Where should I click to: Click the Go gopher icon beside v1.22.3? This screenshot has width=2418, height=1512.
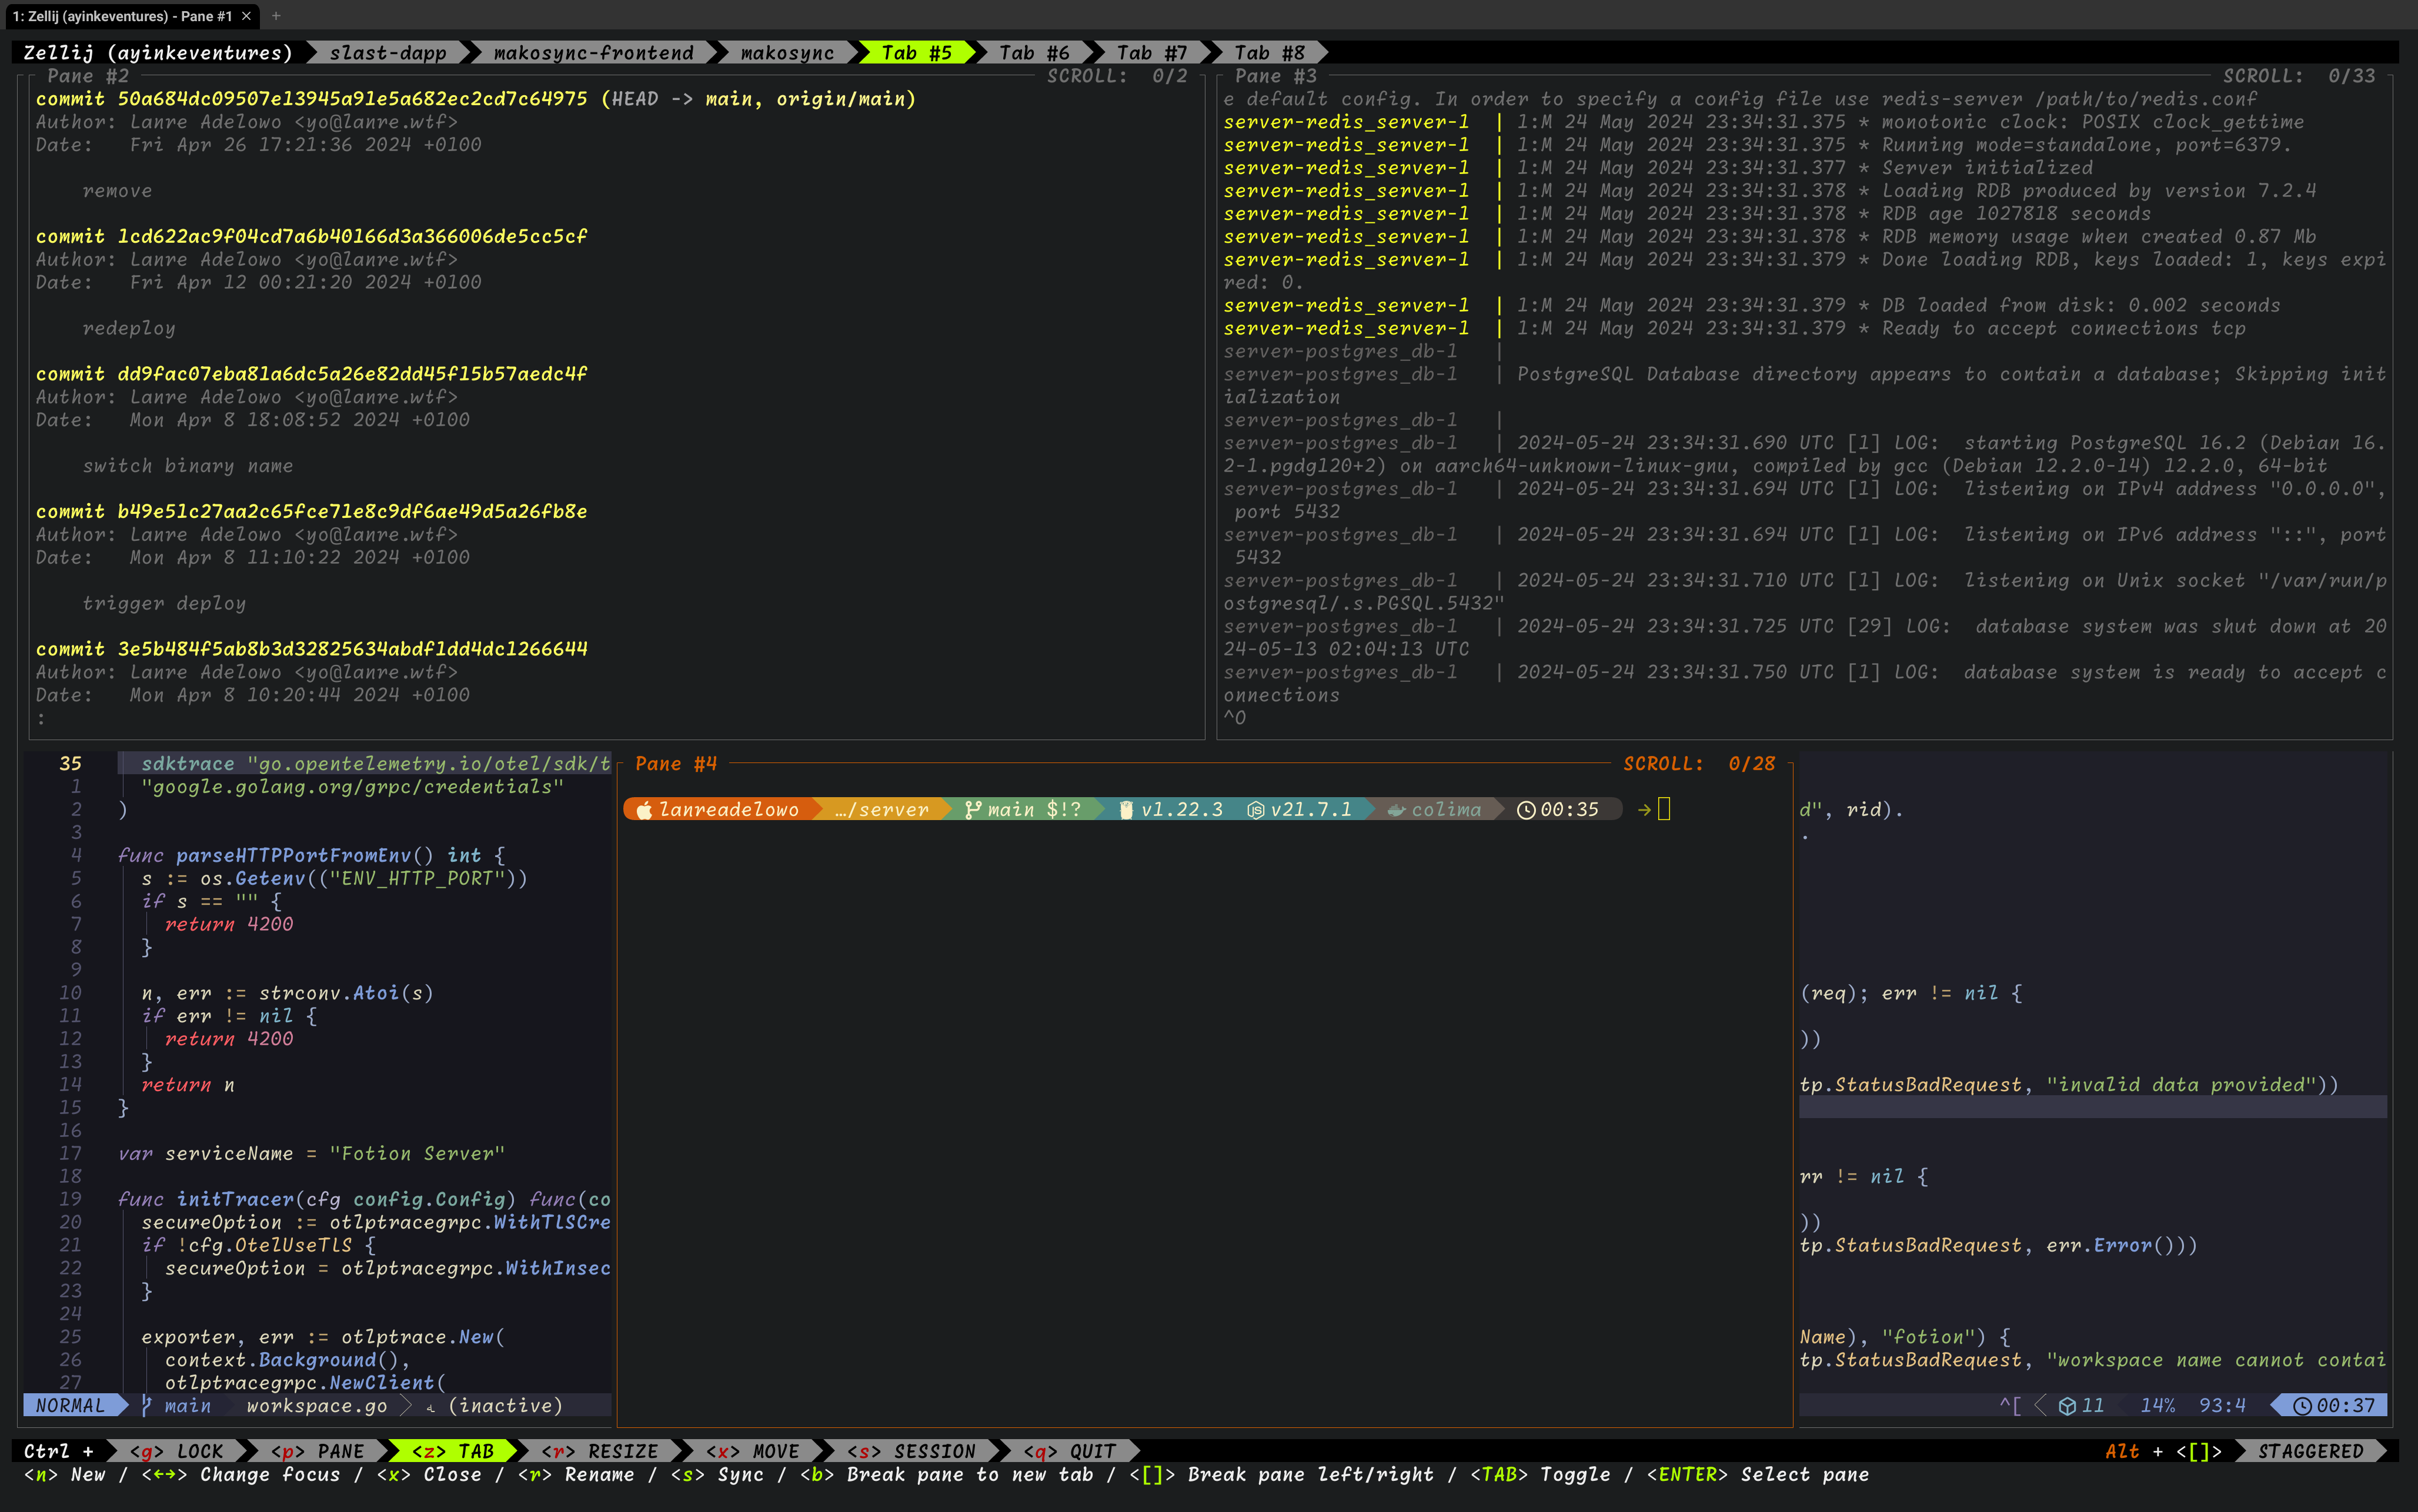[x=1126, y=810]
